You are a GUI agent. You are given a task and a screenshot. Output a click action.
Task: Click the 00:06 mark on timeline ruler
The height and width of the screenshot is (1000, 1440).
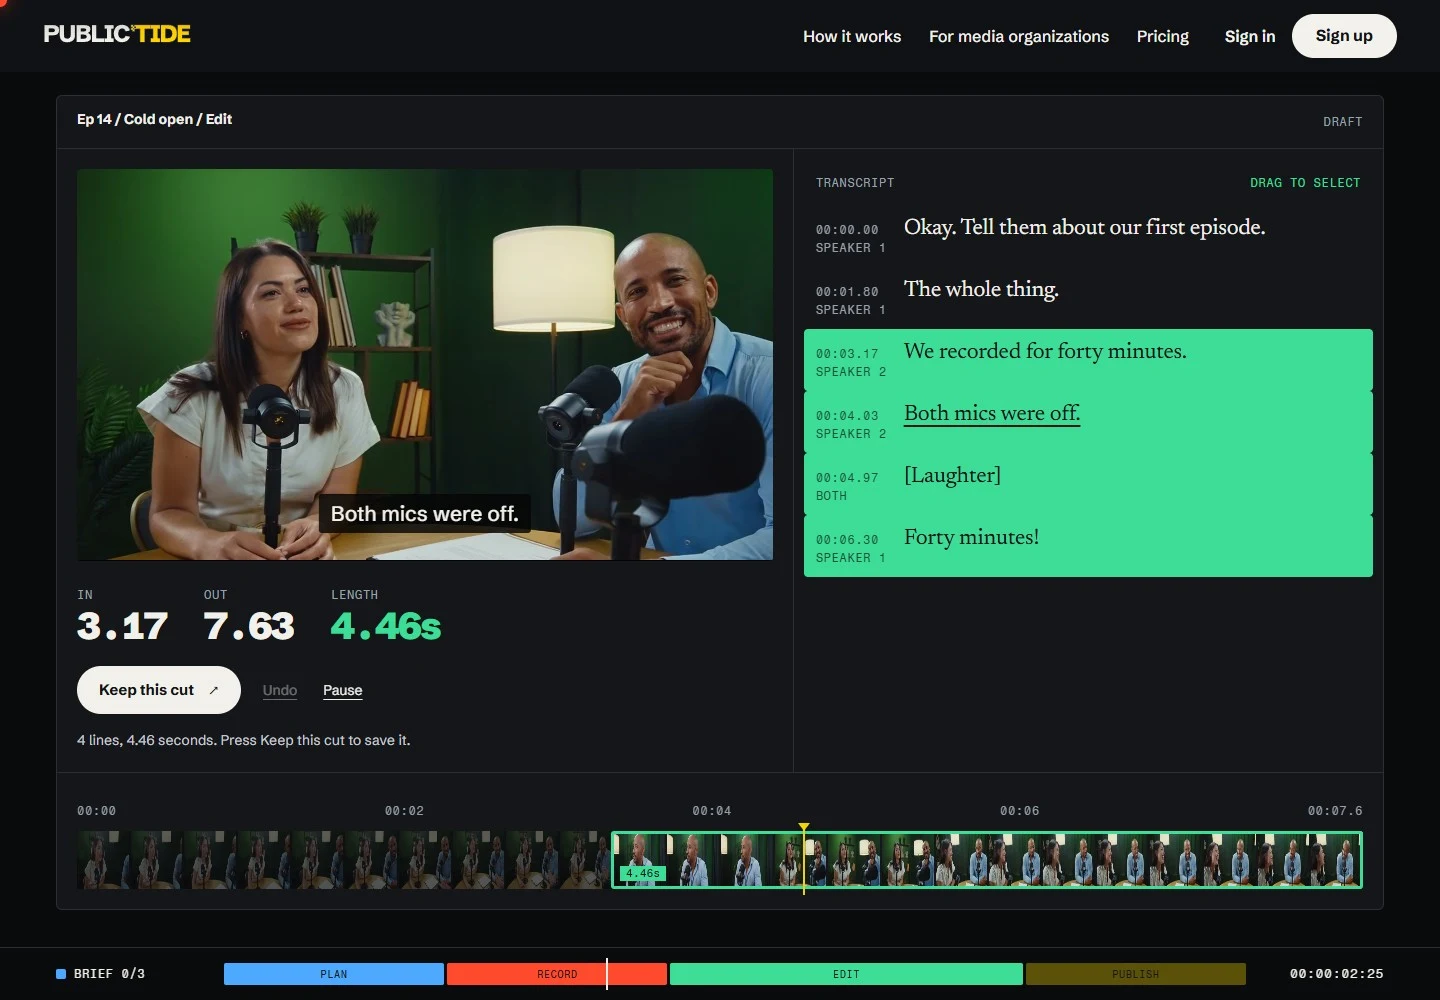click(x=1019, y=811)
